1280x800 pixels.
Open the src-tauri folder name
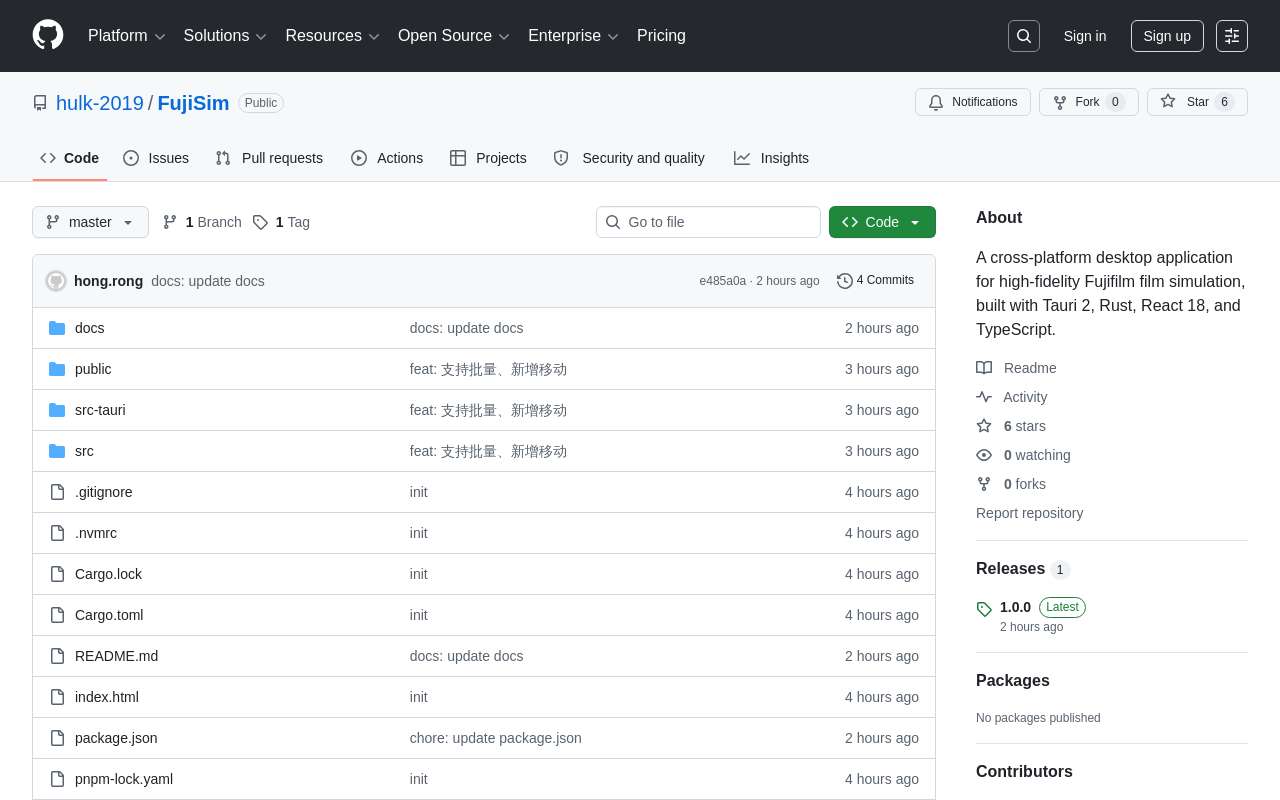coord(100,410)
